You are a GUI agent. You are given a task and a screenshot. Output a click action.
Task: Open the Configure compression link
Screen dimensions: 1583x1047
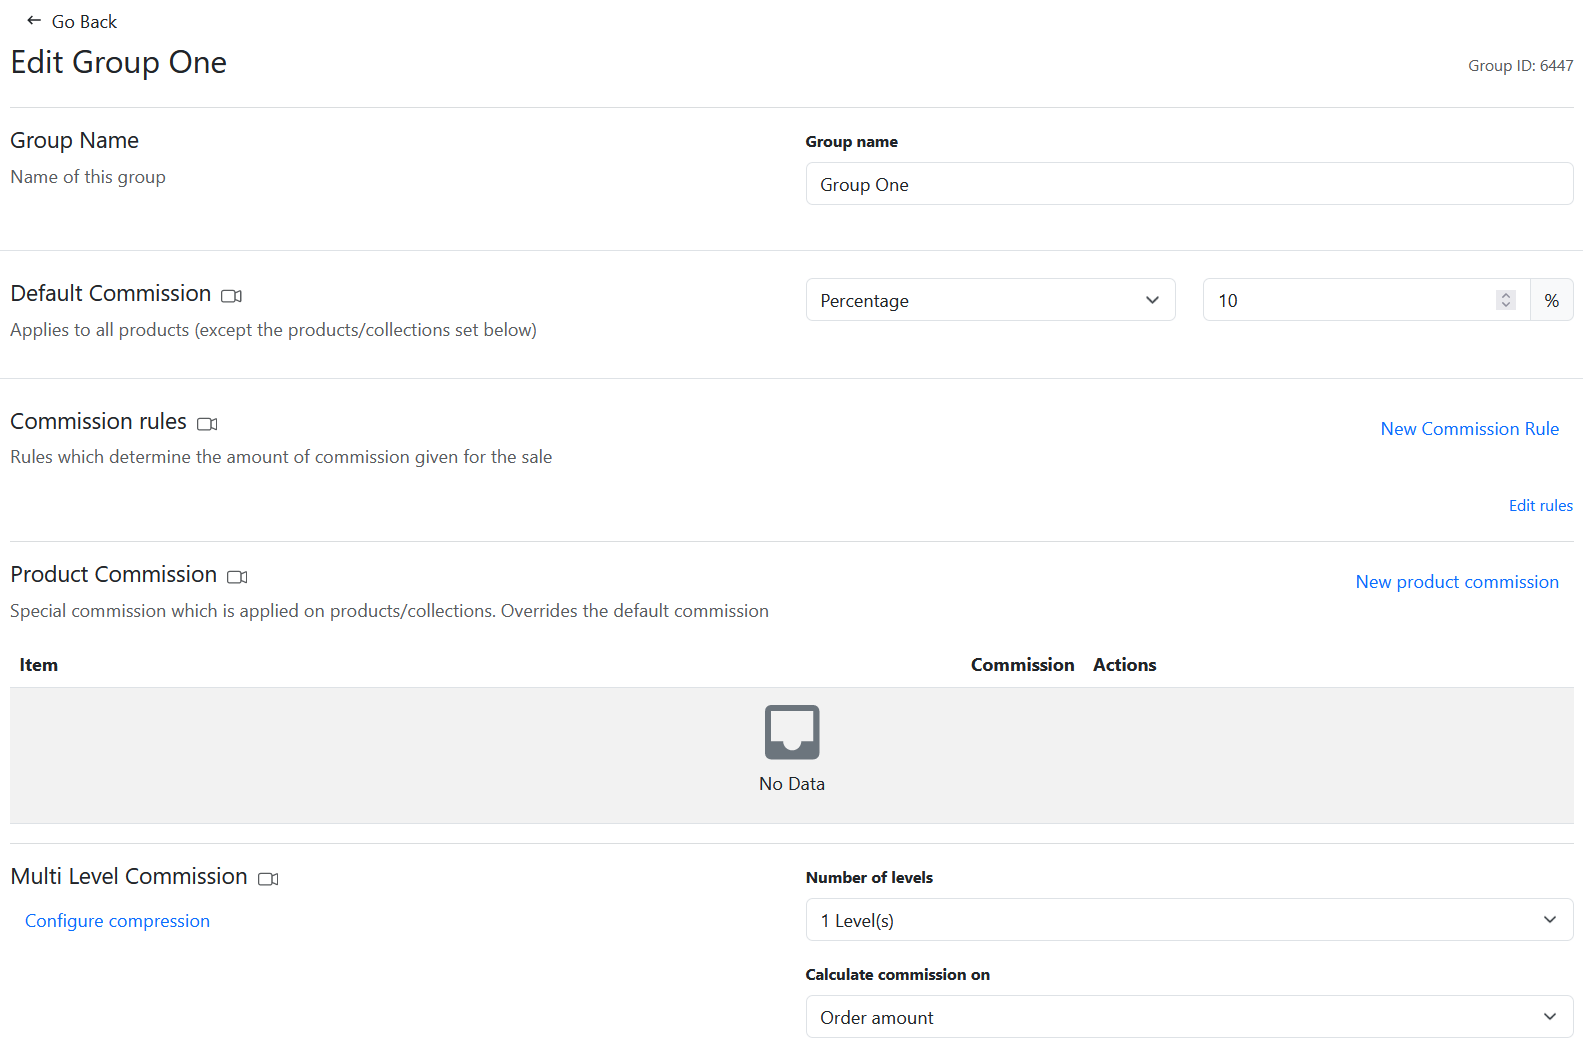click(117, 921)
